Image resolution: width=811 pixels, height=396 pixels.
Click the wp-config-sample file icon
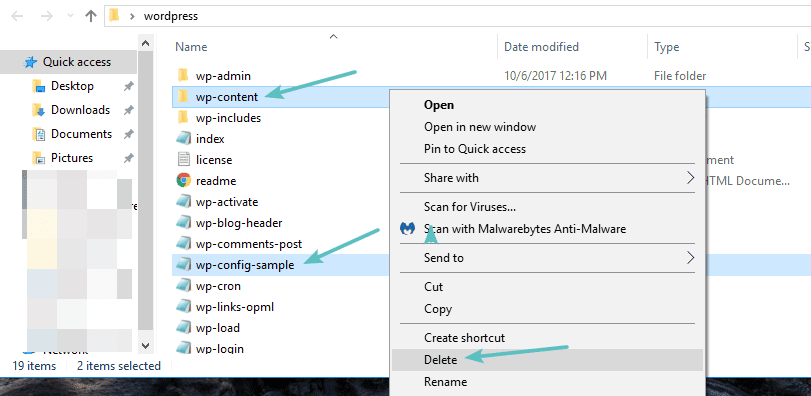click(184, 265)
